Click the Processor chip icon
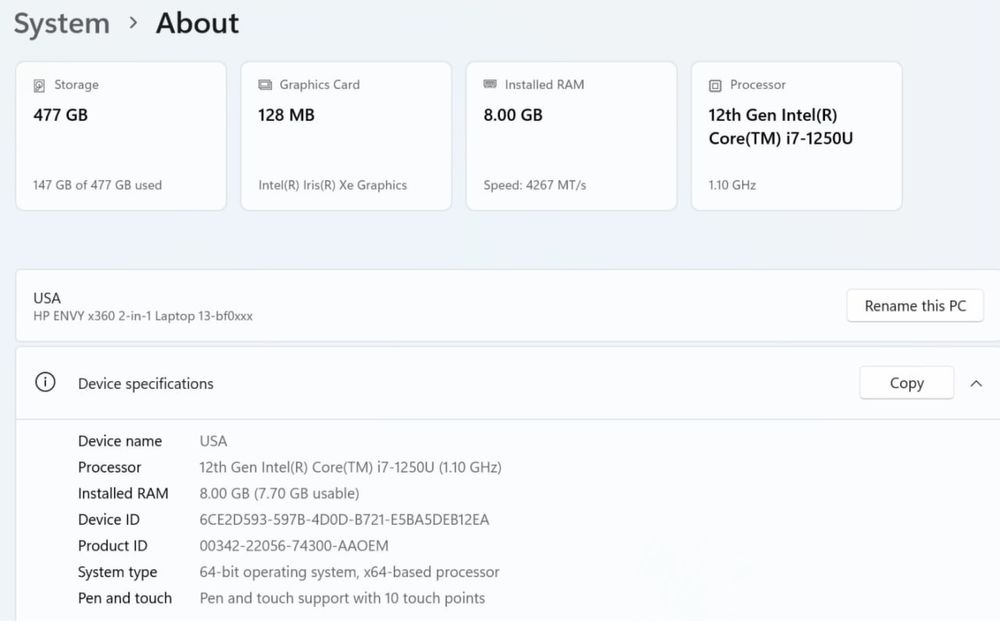The image size is (1000, 621). tap(715, 86)
